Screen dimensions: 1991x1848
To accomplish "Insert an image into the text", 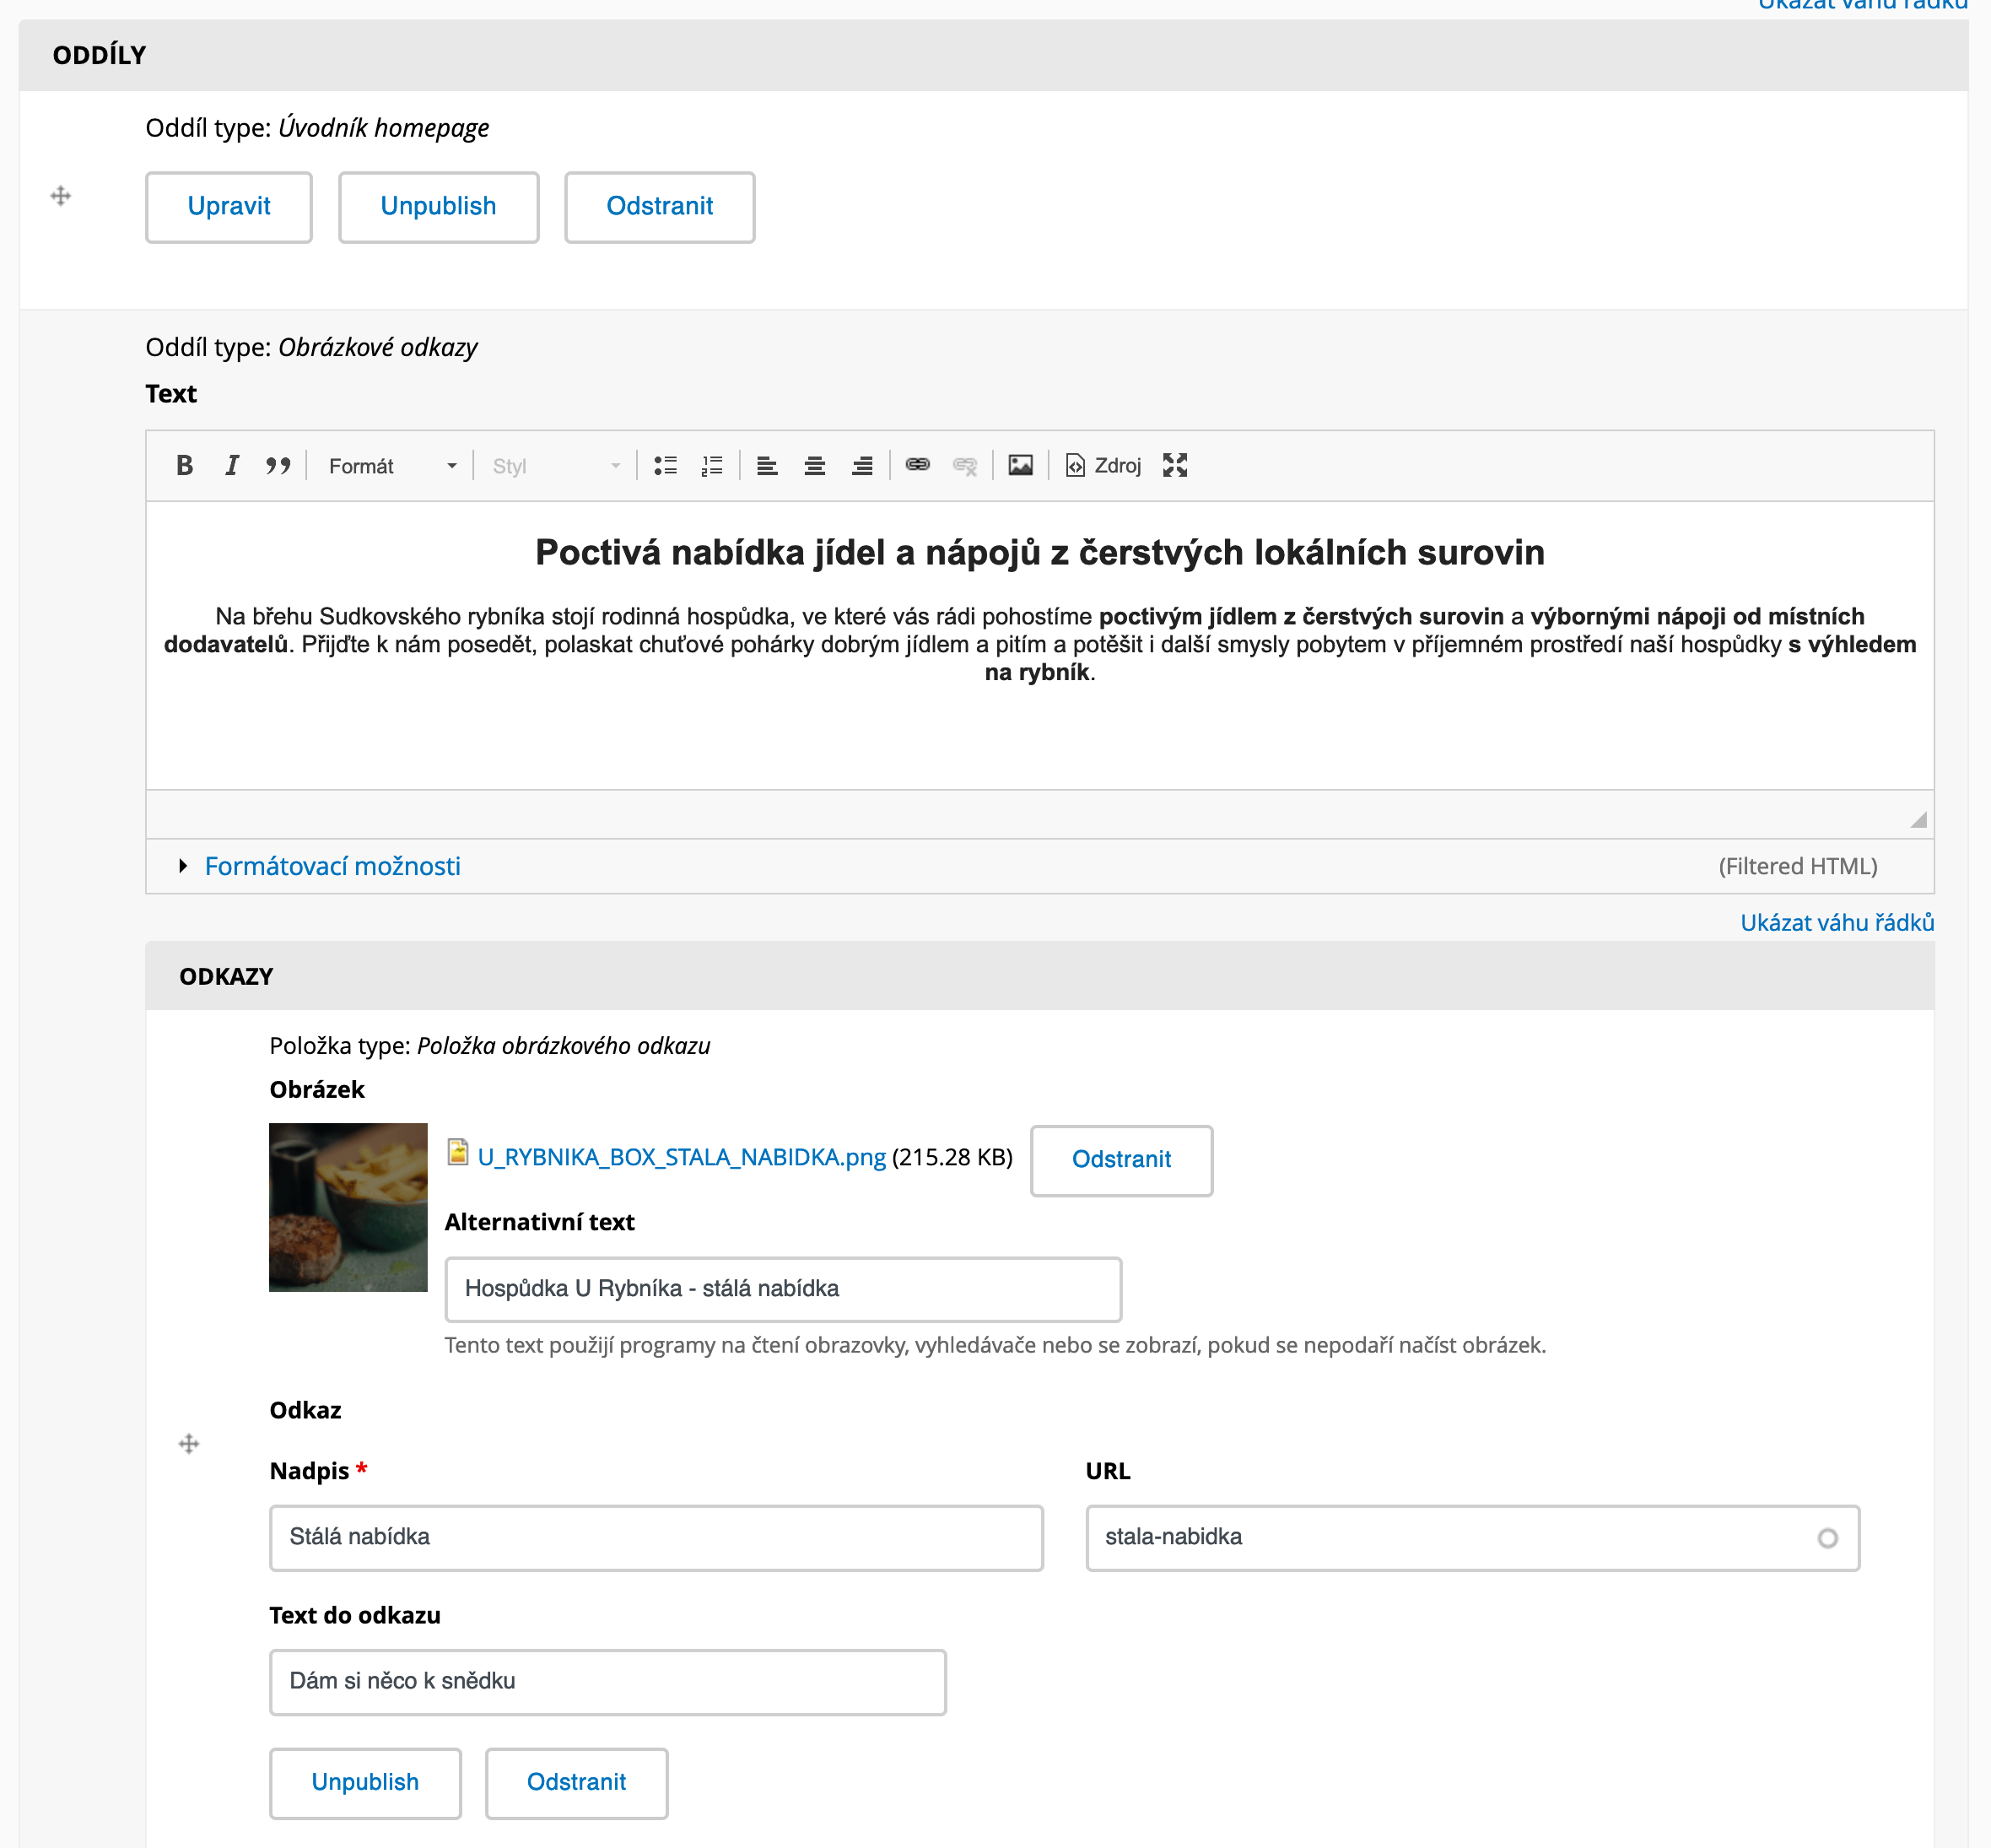I will 1021,465.
